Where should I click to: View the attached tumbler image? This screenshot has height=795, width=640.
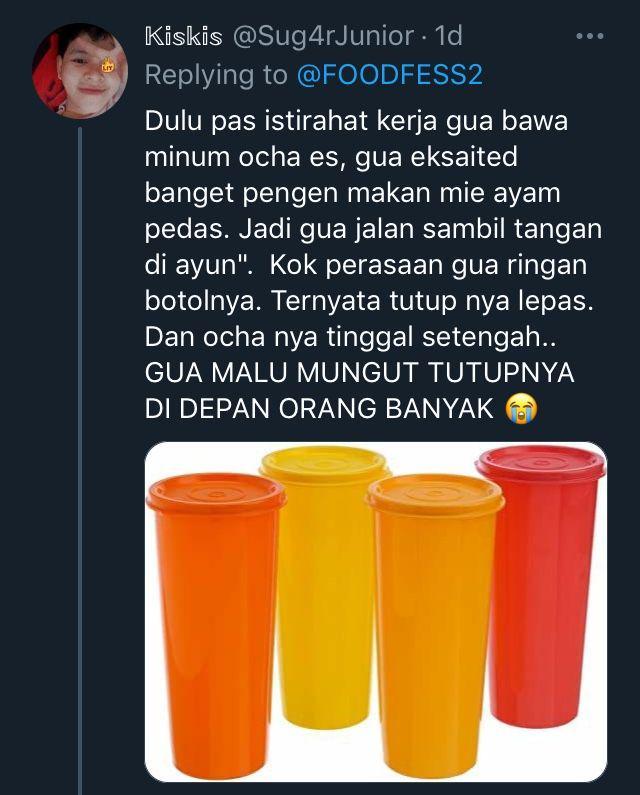click(x=376, y=611)
